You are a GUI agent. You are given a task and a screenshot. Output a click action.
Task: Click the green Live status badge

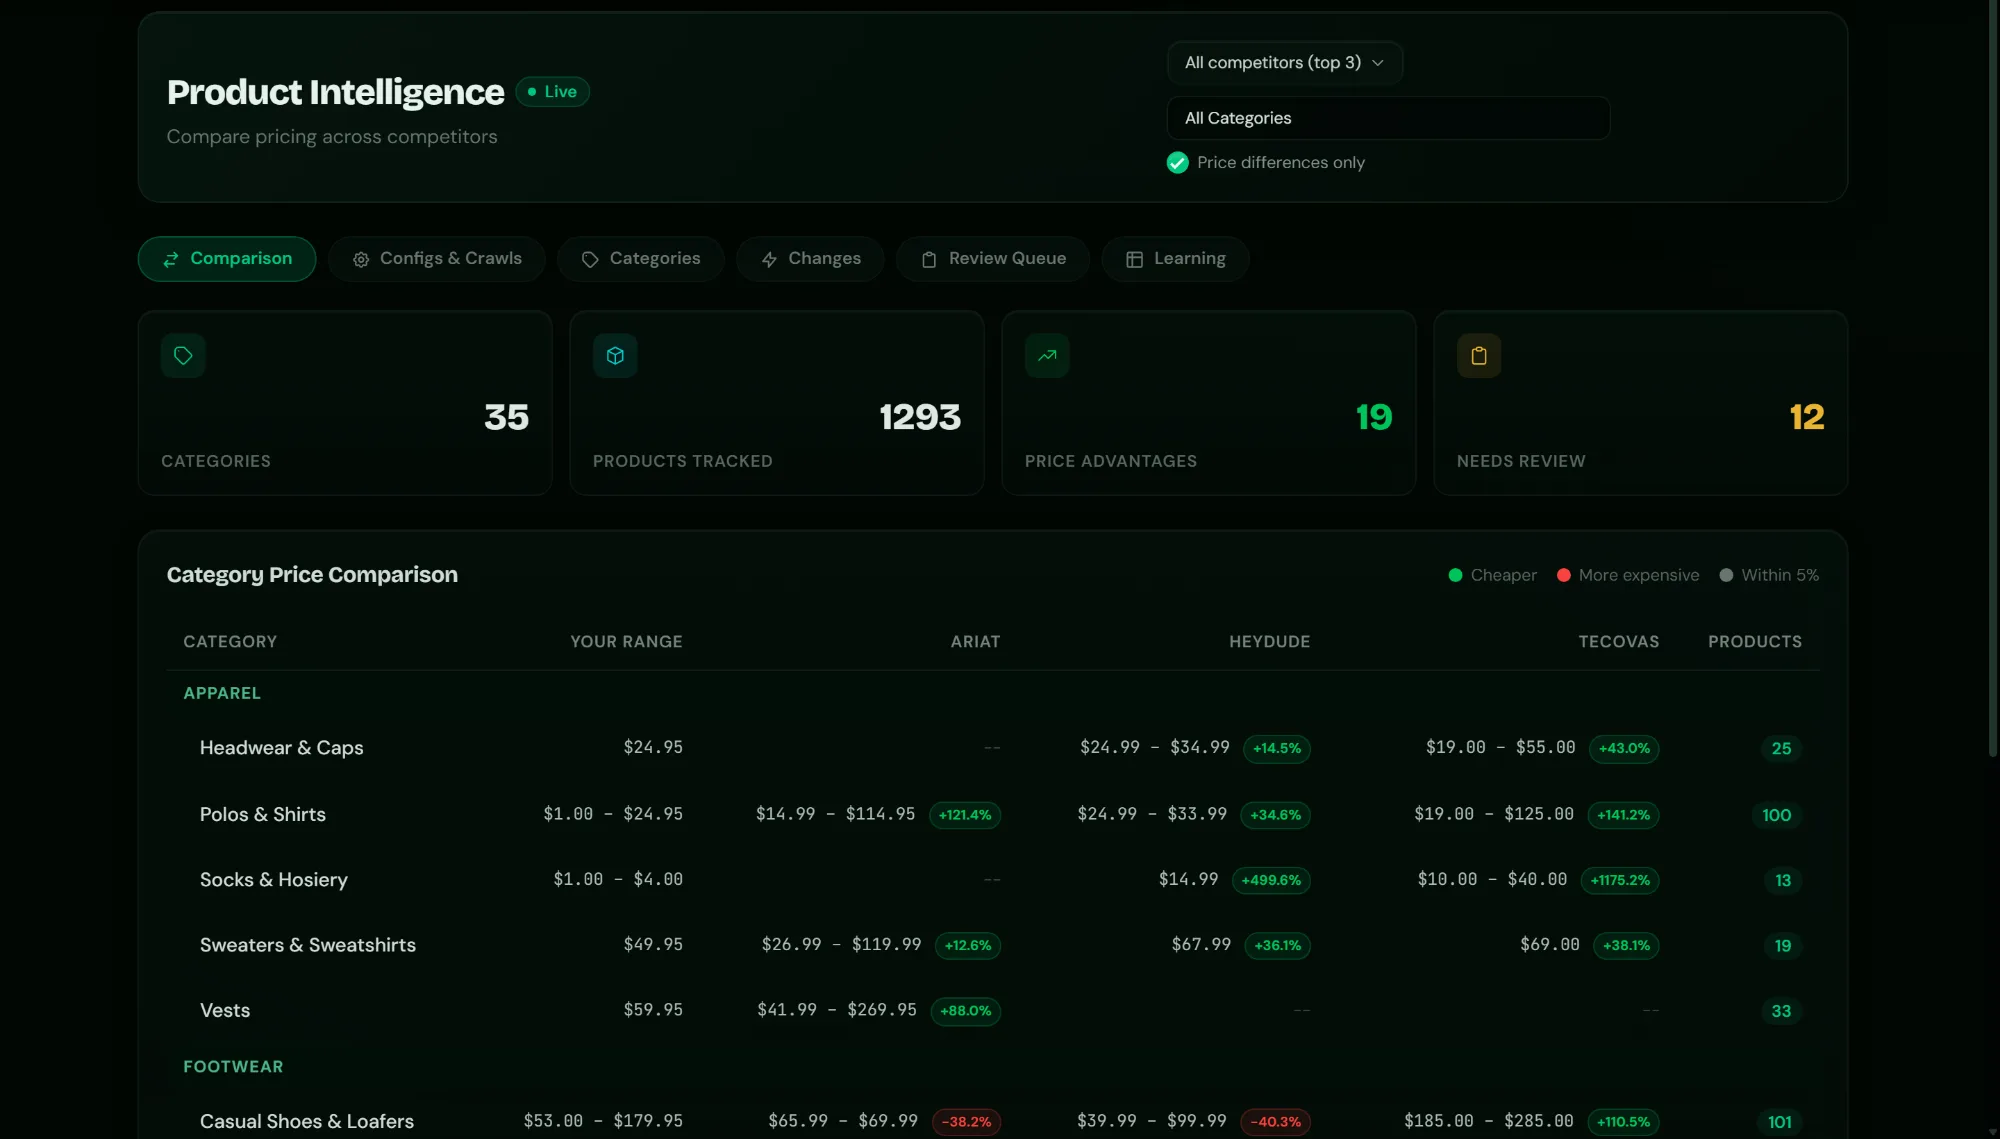552,92
